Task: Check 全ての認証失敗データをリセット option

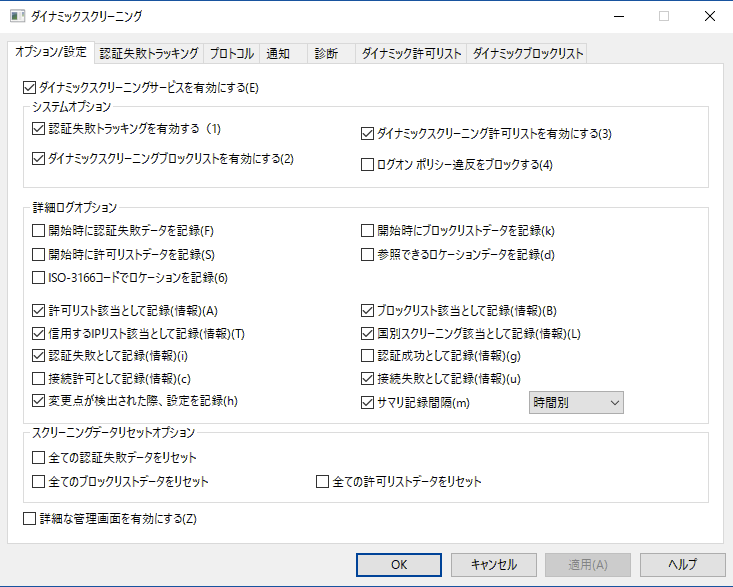Action: (x=39, y=458)
